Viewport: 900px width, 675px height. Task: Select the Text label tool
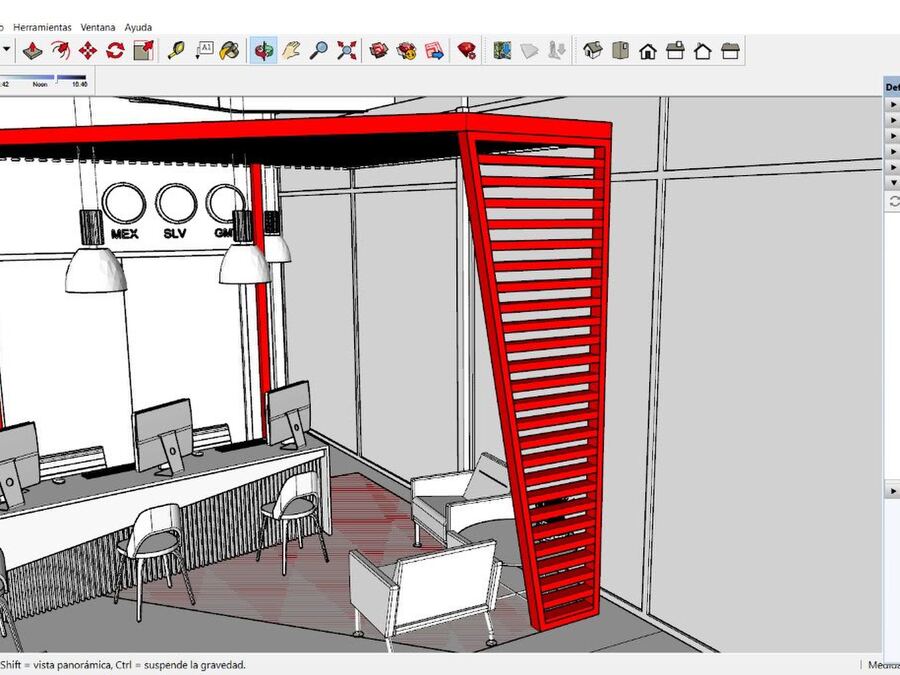tap(204, 51)
